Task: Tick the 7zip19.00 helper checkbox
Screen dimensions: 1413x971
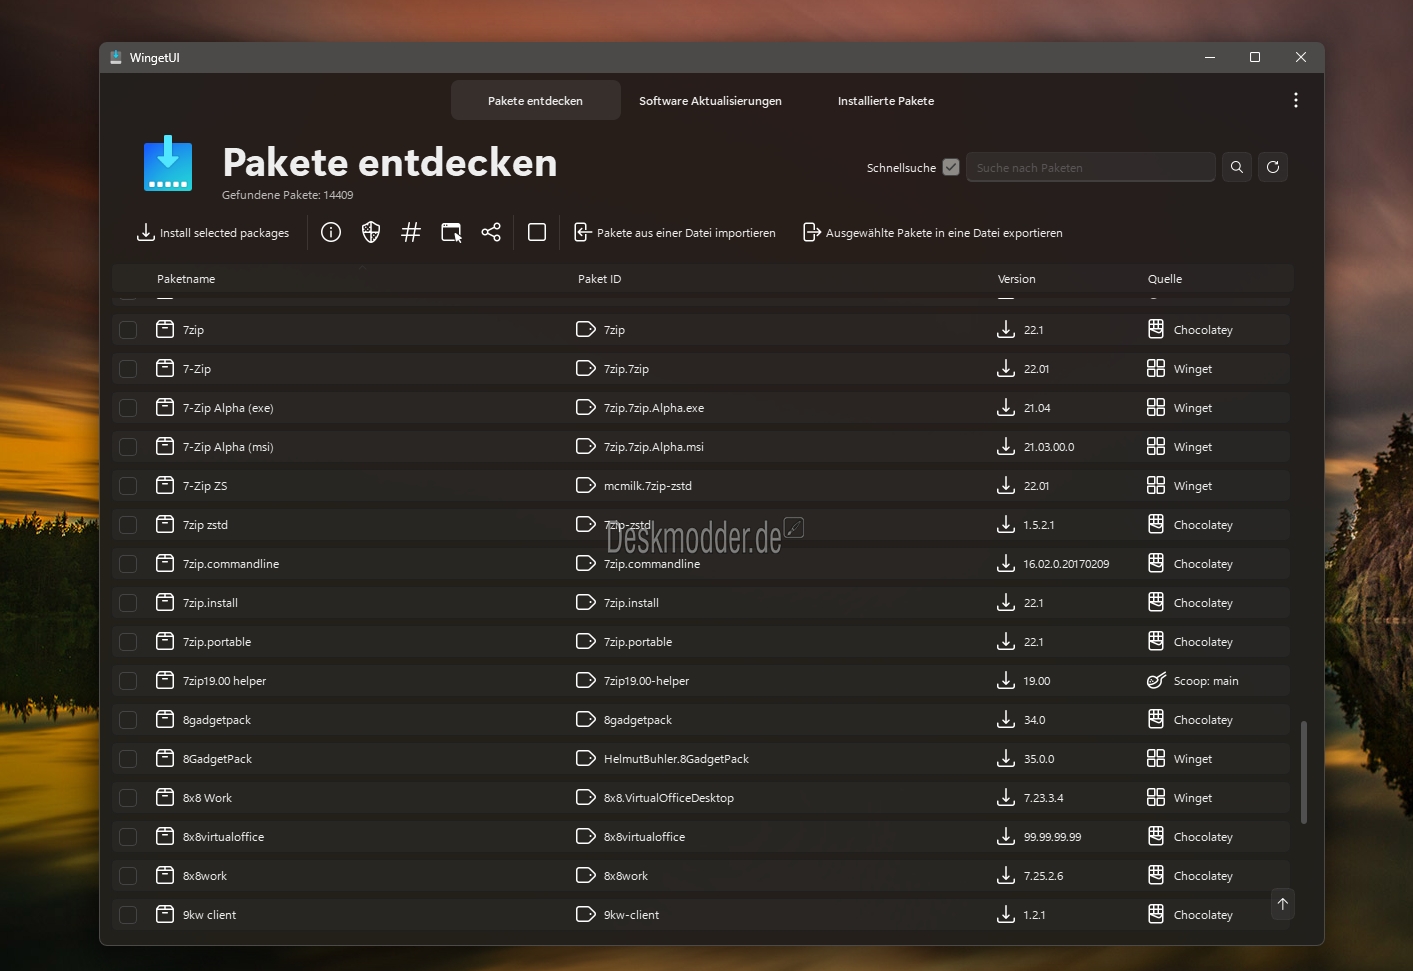Action: coord(128,681)
